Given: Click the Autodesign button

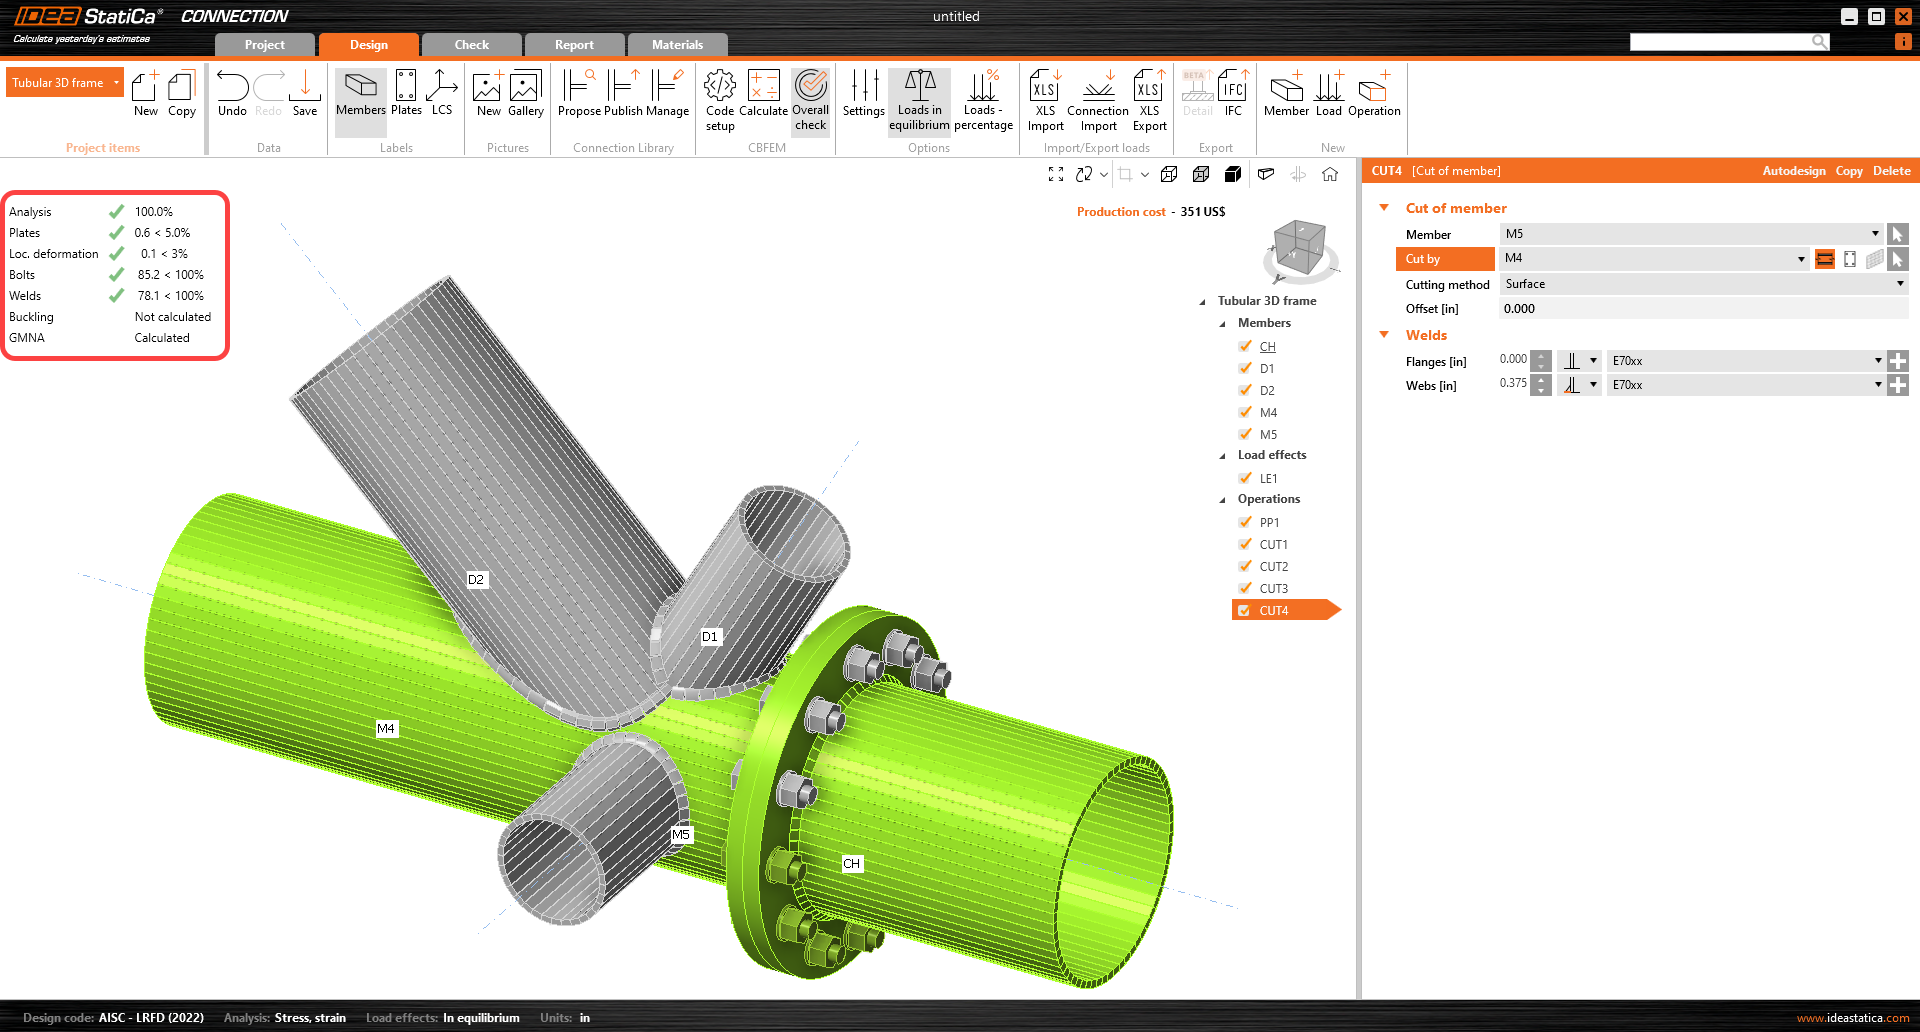Looking at the screenshot, I should click(x=1793, y=171).
